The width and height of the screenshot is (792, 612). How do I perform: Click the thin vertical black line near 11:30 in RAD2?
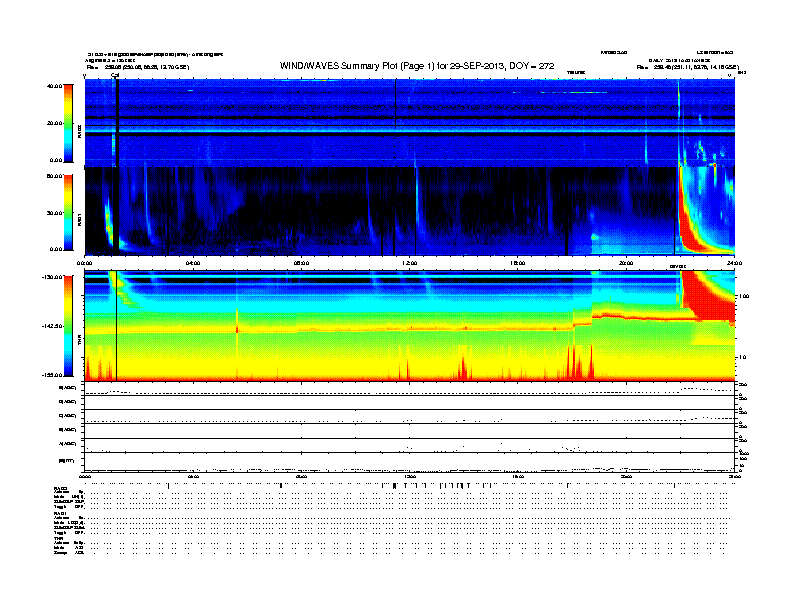coord(395,103)
